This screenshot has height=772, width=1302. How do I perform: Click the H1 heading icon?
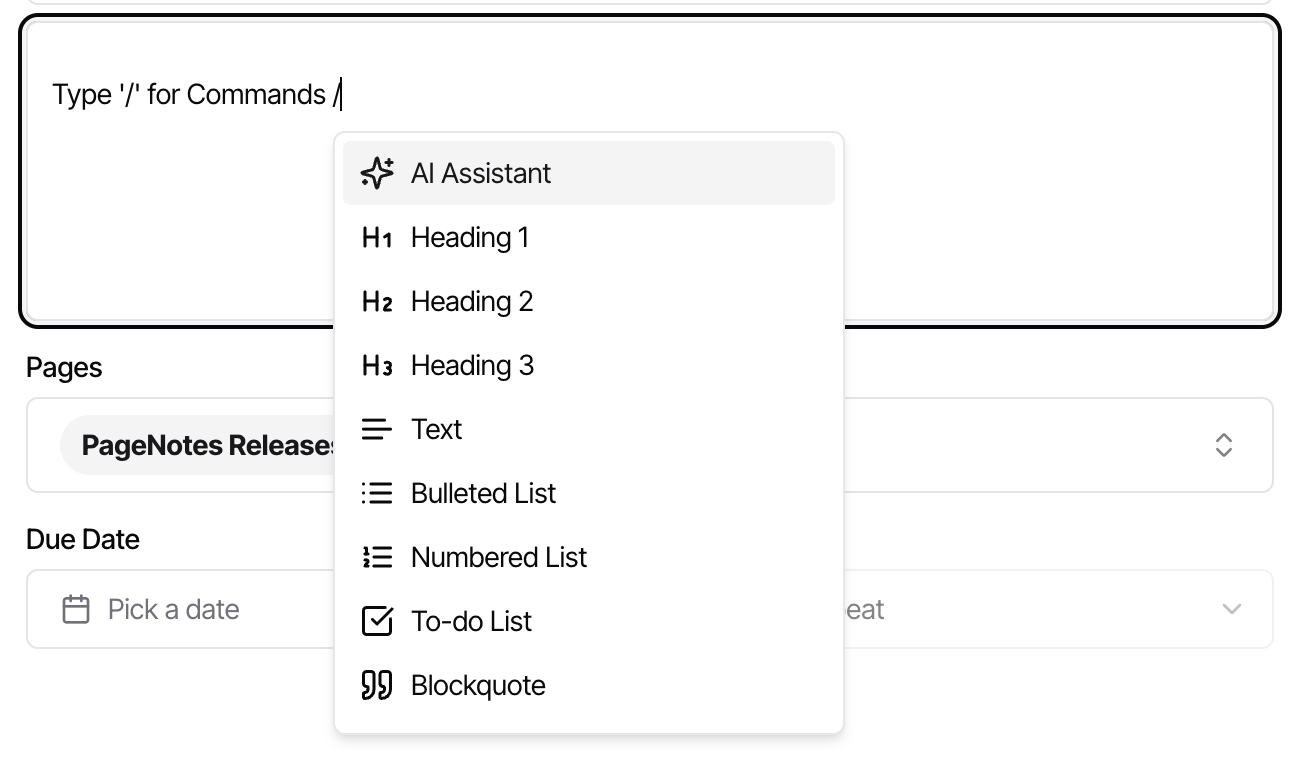[377, 238]
